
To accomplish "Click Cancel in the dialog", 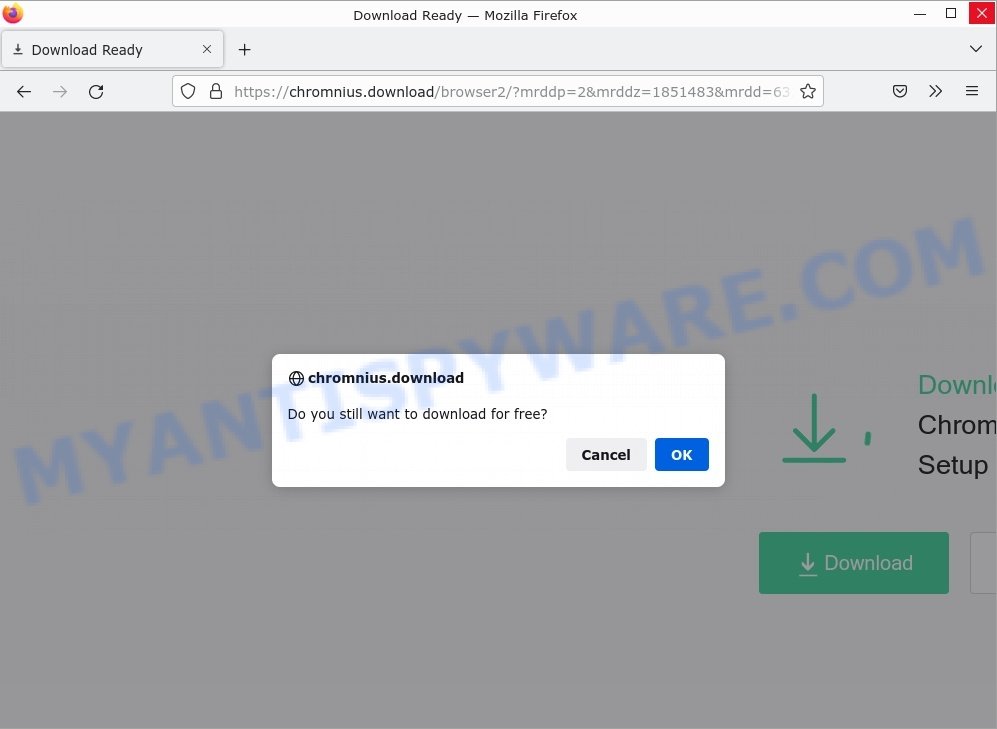I will [606, 454].
